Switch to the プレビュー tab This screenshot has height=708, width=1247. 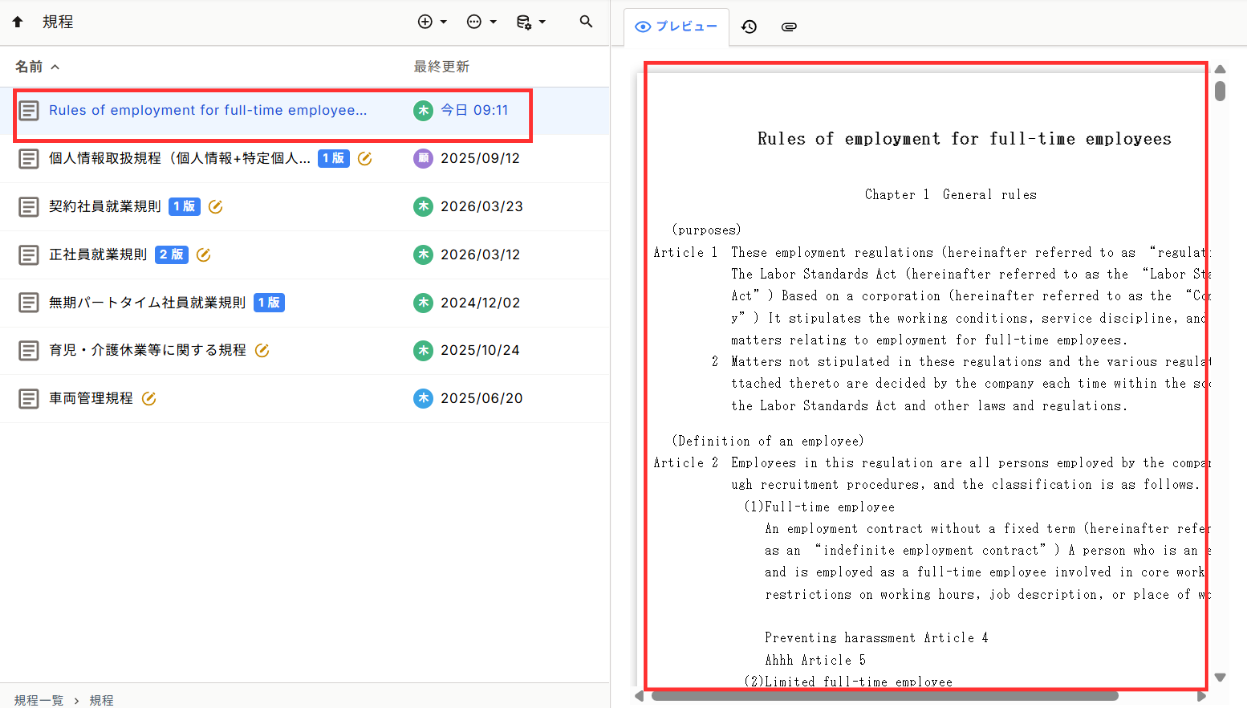pos(677,27)
